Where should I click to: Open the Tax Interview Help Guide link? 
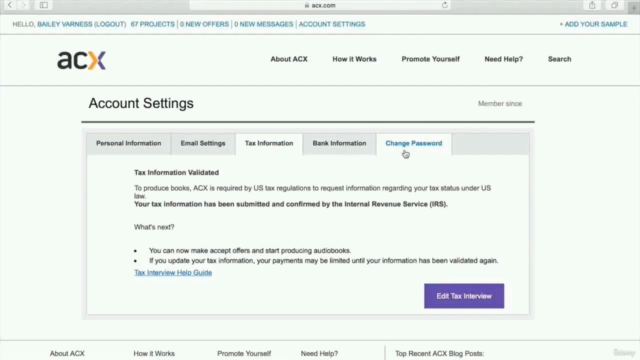[173, 273]
